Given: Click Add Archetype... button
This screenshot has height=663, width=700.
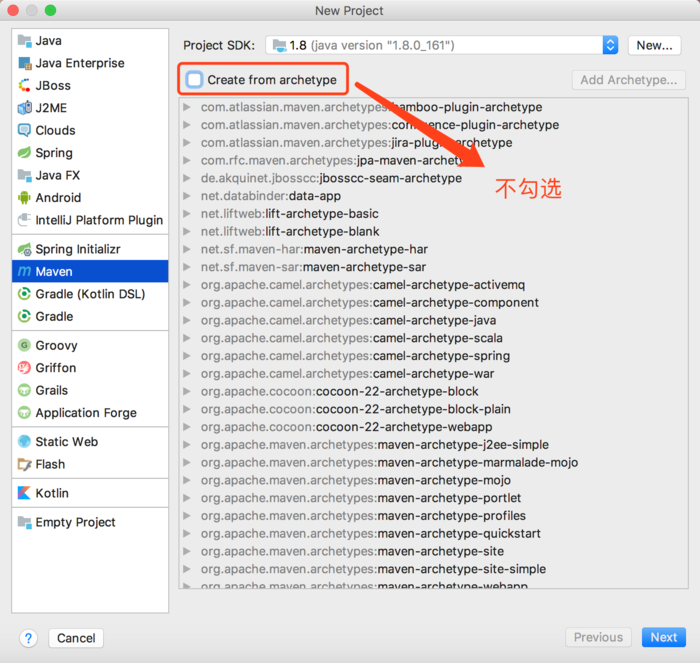Looking at the screenshot, I should (629, 80).
